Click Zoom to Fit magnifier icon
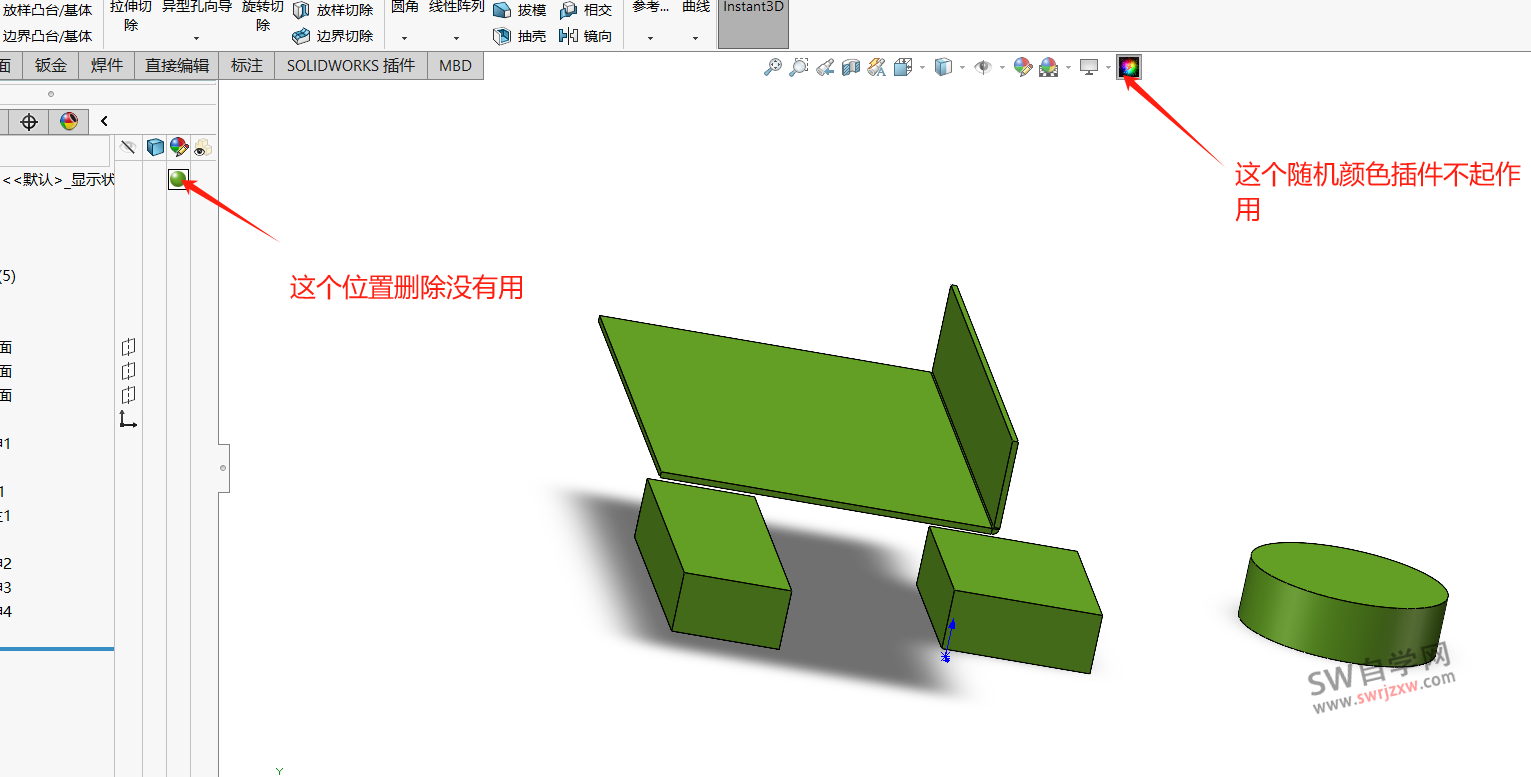 click(772, 67)
